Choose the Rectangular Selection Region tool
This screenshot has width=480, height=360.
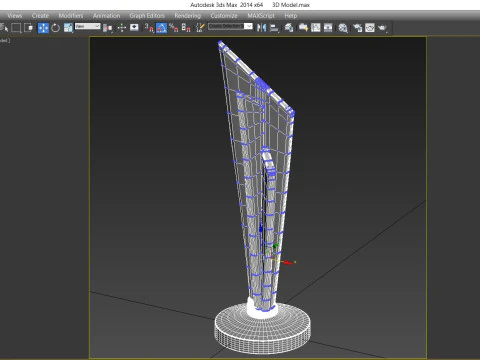coord(16,28)
